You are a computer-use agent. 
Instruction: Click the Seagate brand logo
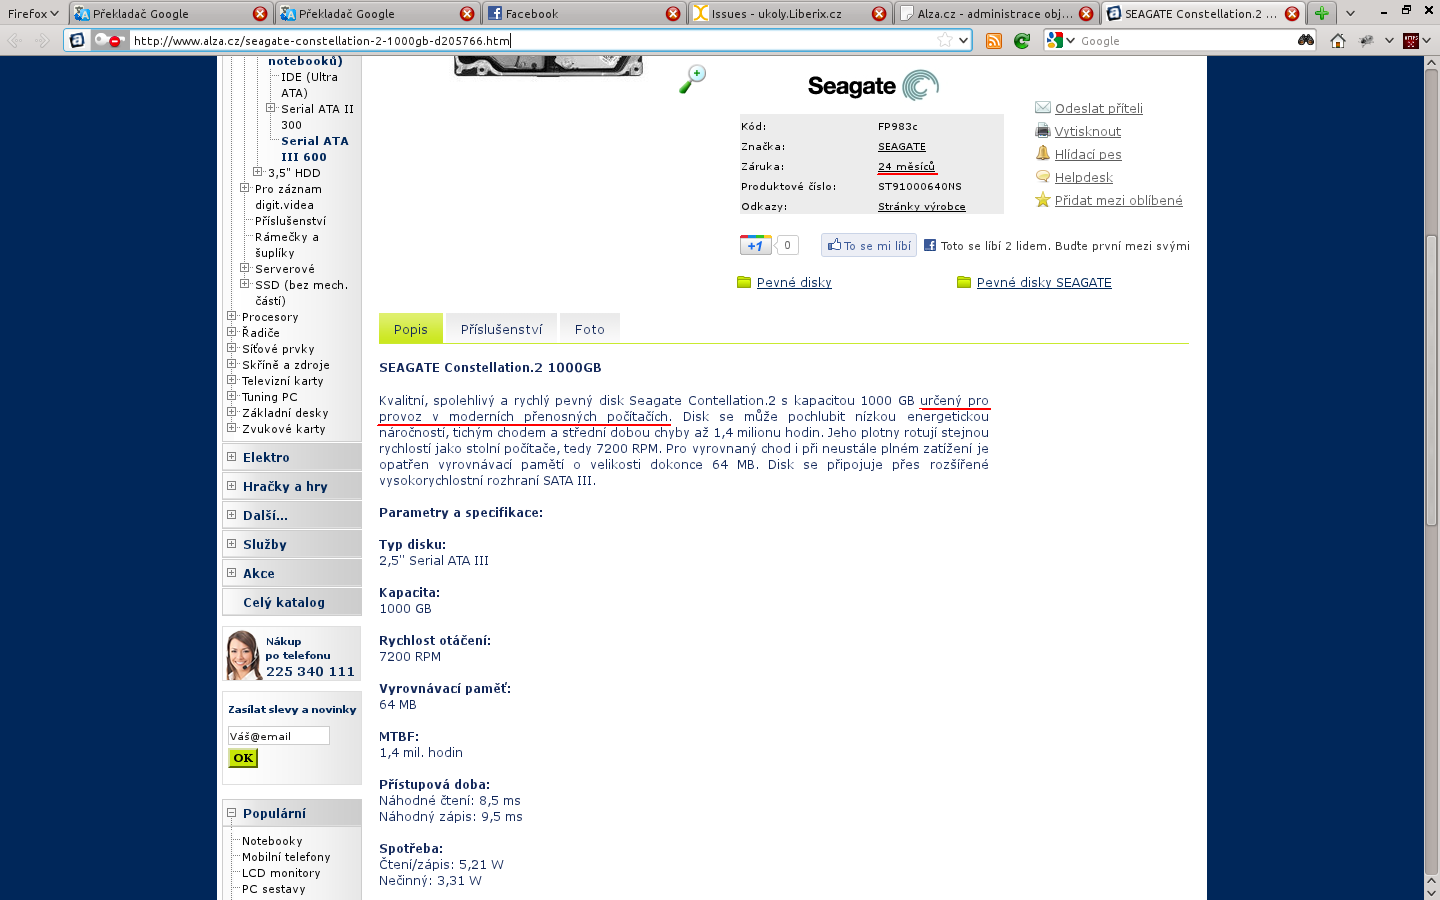pos(873,86)
